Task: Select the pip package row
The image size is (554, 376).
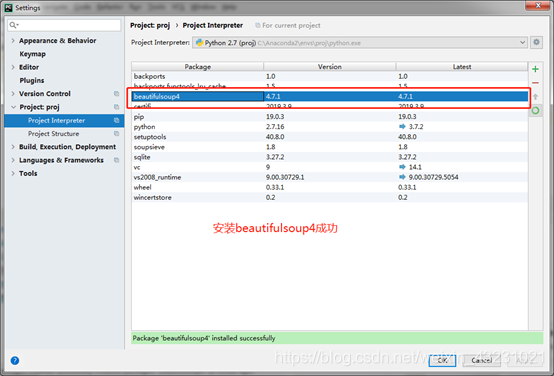Action: [x=330, y=117]
